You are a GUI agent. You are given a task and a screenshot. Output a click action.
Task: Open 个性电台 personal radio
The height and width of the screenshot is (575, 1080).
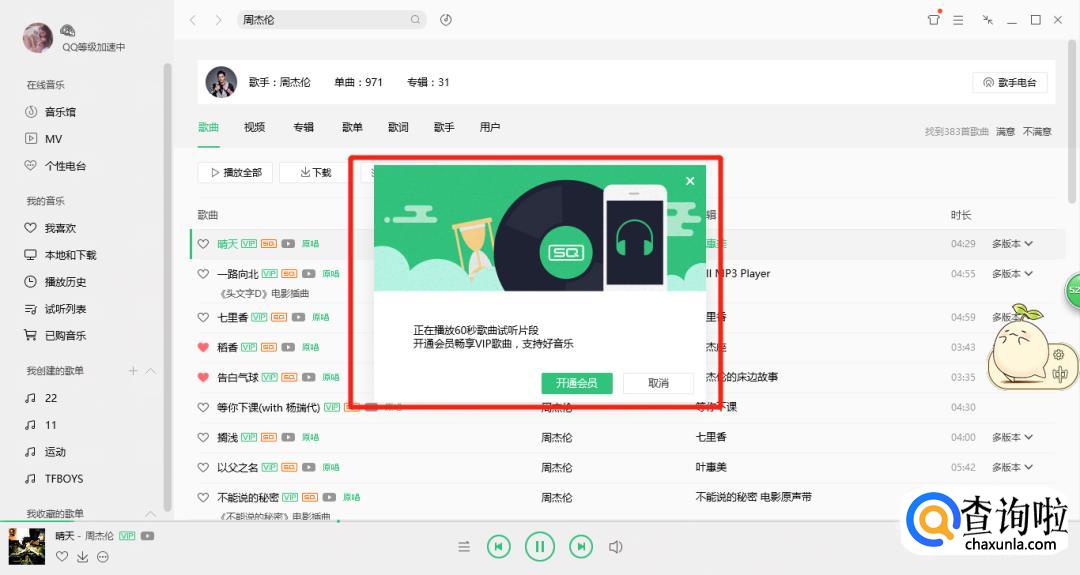pyautogui.click(x=55, y=166)
